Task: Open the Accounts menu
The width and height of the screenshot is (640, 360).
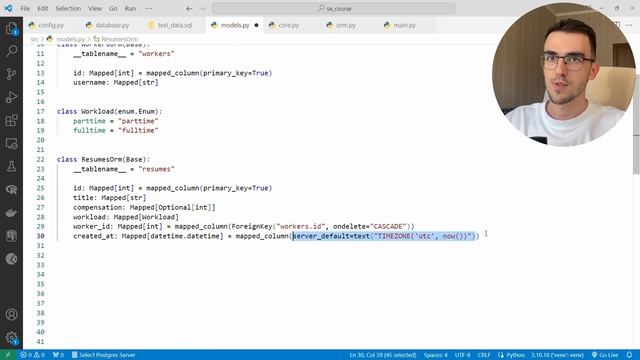Action: 11,315
